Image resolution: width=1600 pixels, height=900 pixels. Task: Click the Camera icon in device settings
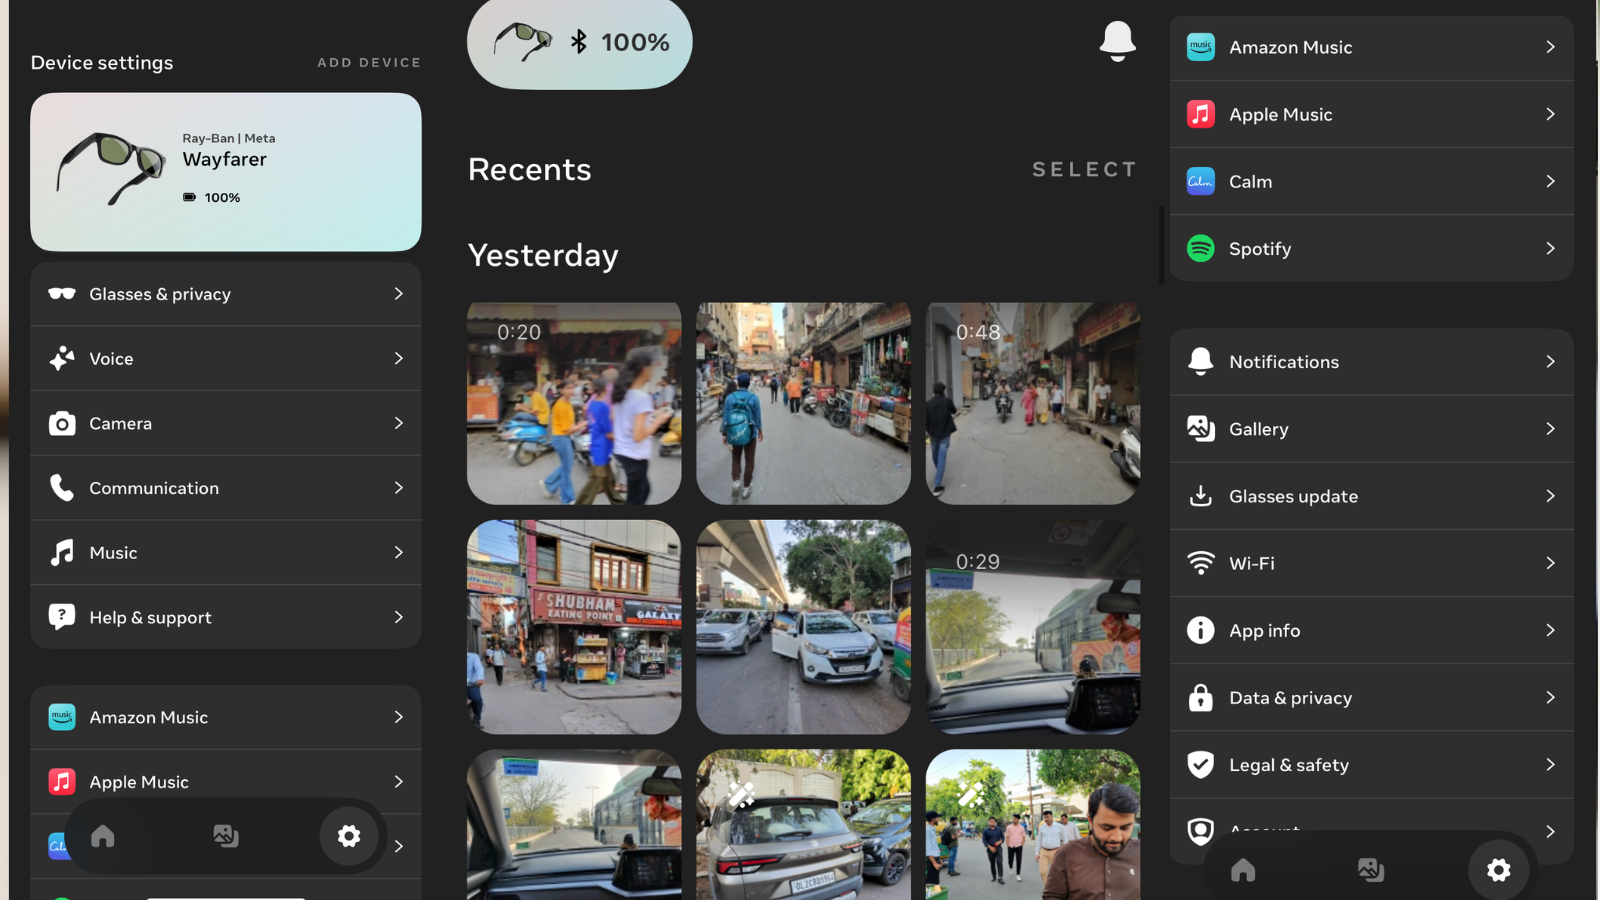pyautogui.click(x=62, y=423)
